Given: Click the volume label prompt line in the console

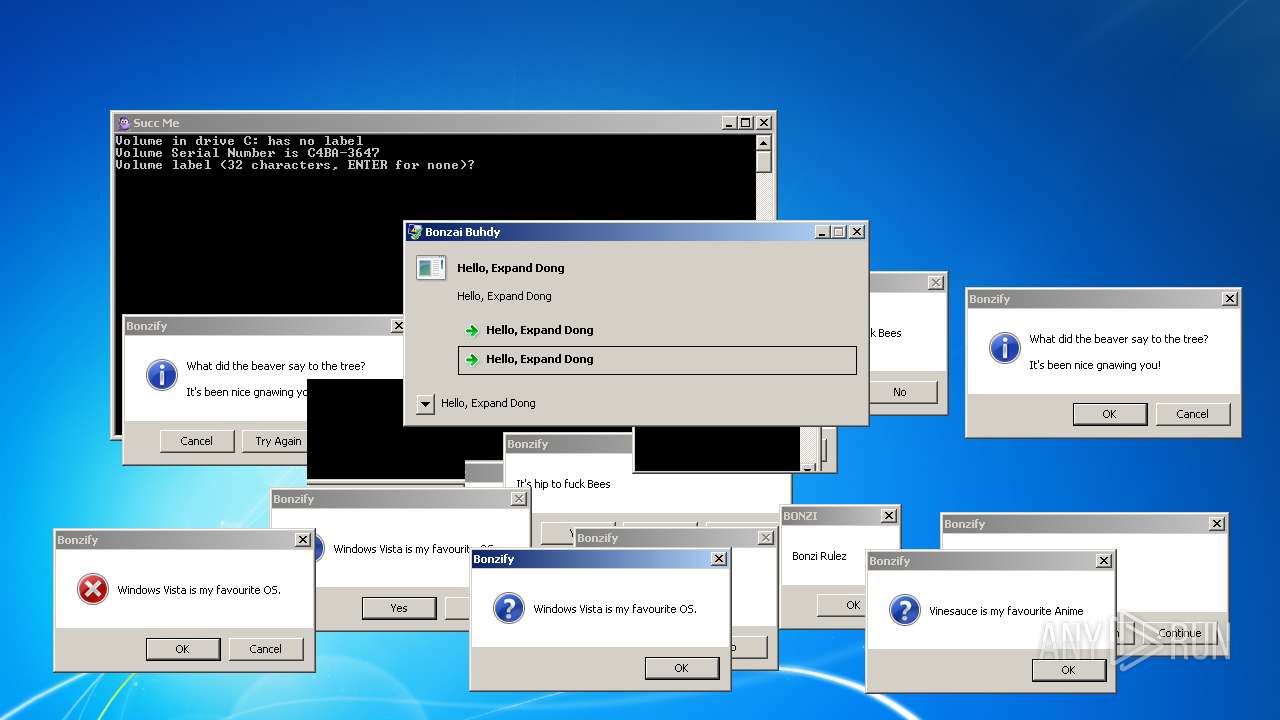Looking at the screenshot, I should coord(295,165).
